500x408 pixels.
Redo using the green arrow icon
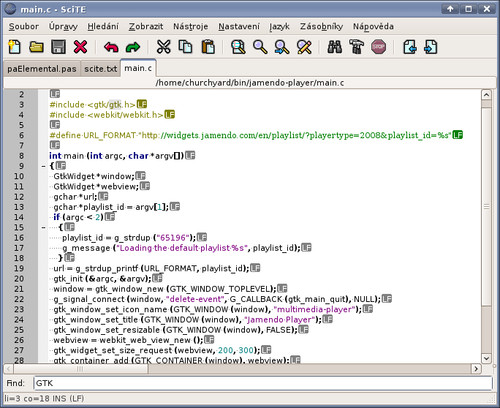(133, 47)
